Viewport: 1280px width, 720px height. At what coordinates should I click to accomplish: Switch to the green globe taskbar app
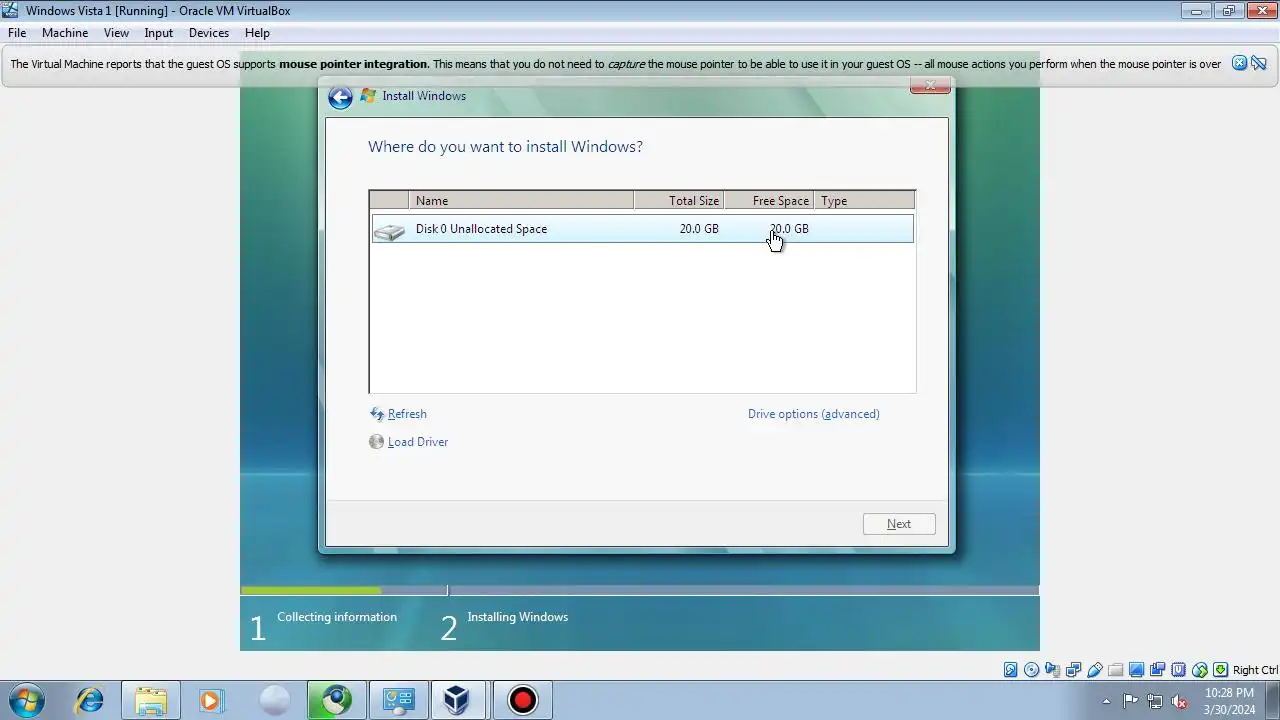coord(335,700)
